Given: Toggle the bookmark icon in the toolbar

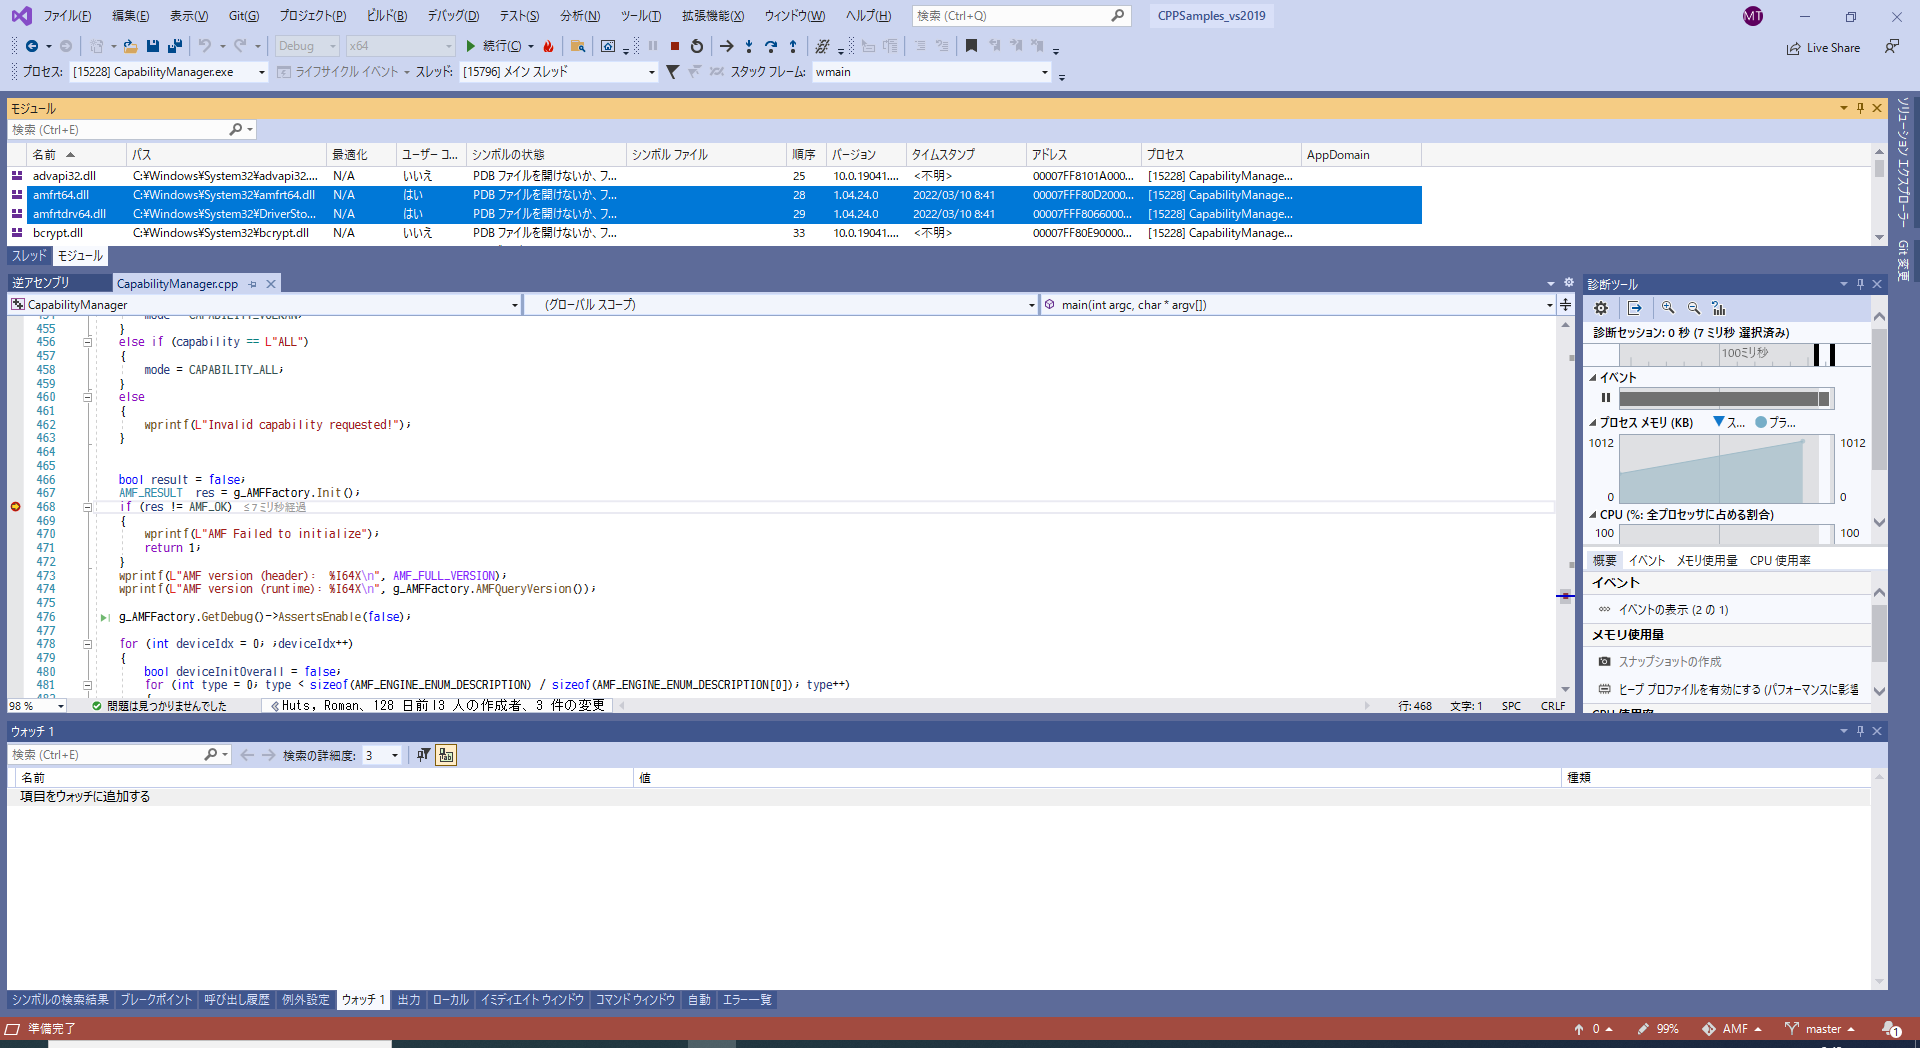Looking at the screenshot, I should coord(971,46).
